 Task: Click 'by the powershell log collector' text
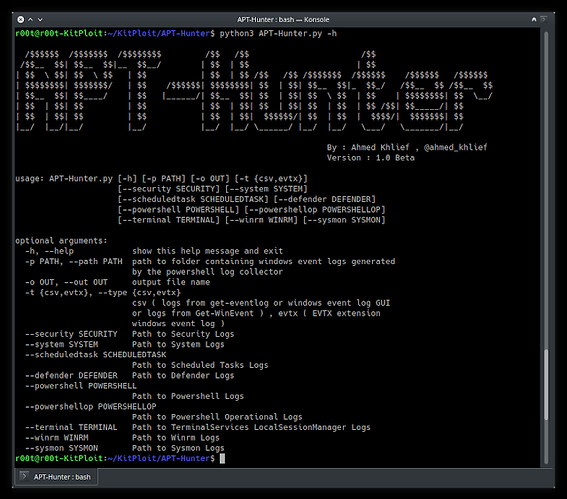point(208,272)
